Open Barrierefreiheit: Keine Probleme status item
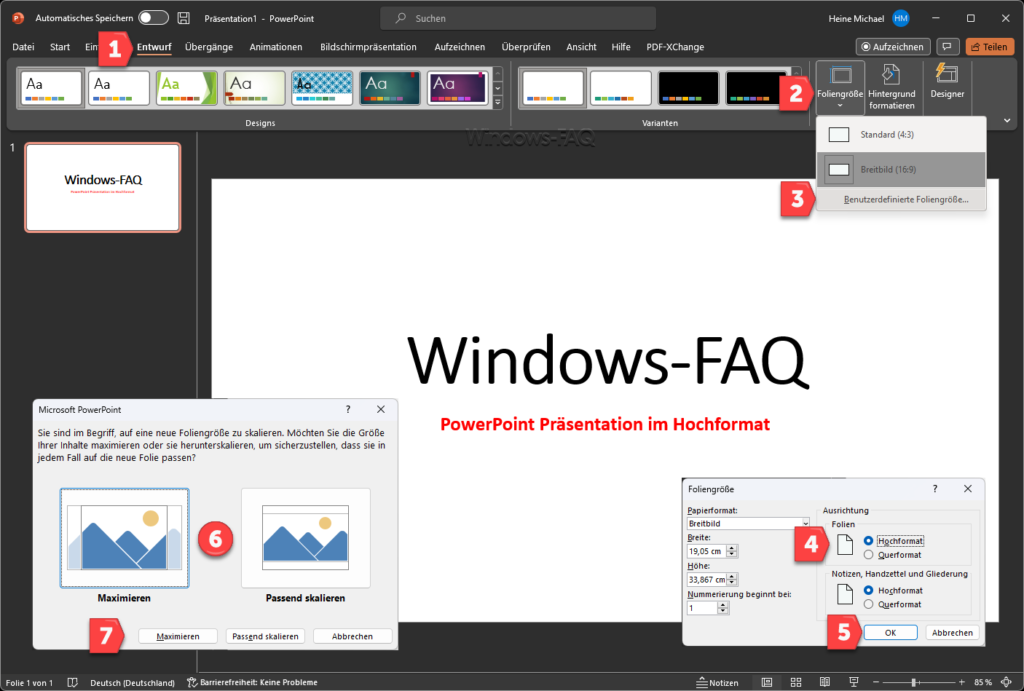 tap(252, 683)
